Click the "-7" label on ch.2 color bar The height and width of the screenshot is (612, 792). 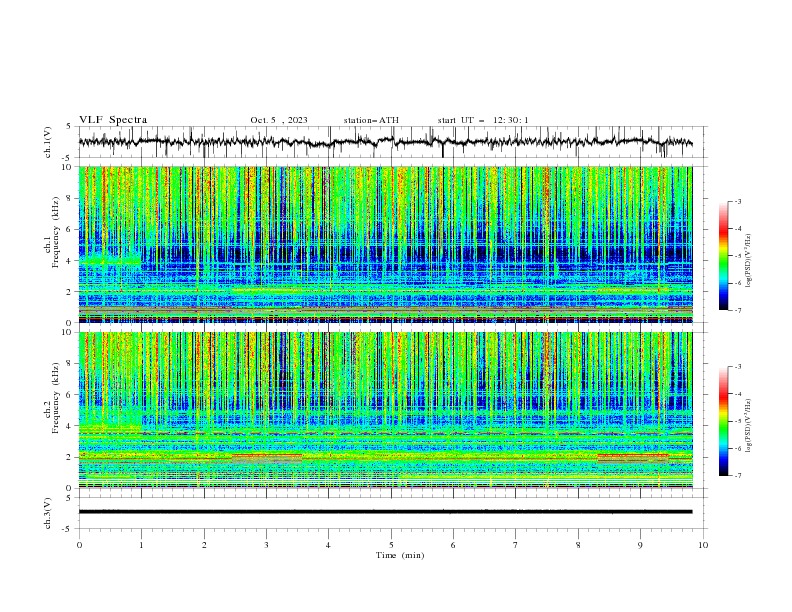click(738, 475)
